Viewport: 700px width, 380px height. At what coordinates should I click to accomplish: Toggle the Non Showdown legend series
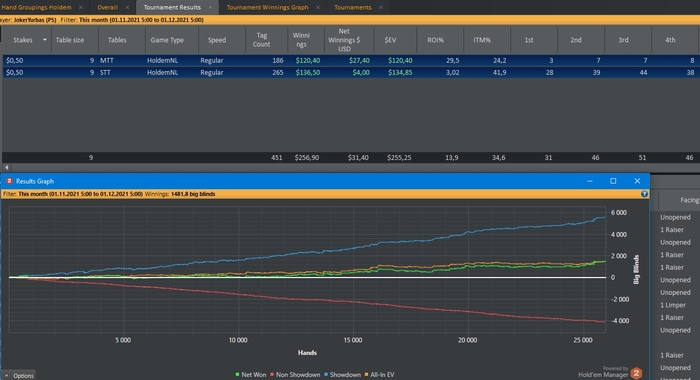coord(295,375)
